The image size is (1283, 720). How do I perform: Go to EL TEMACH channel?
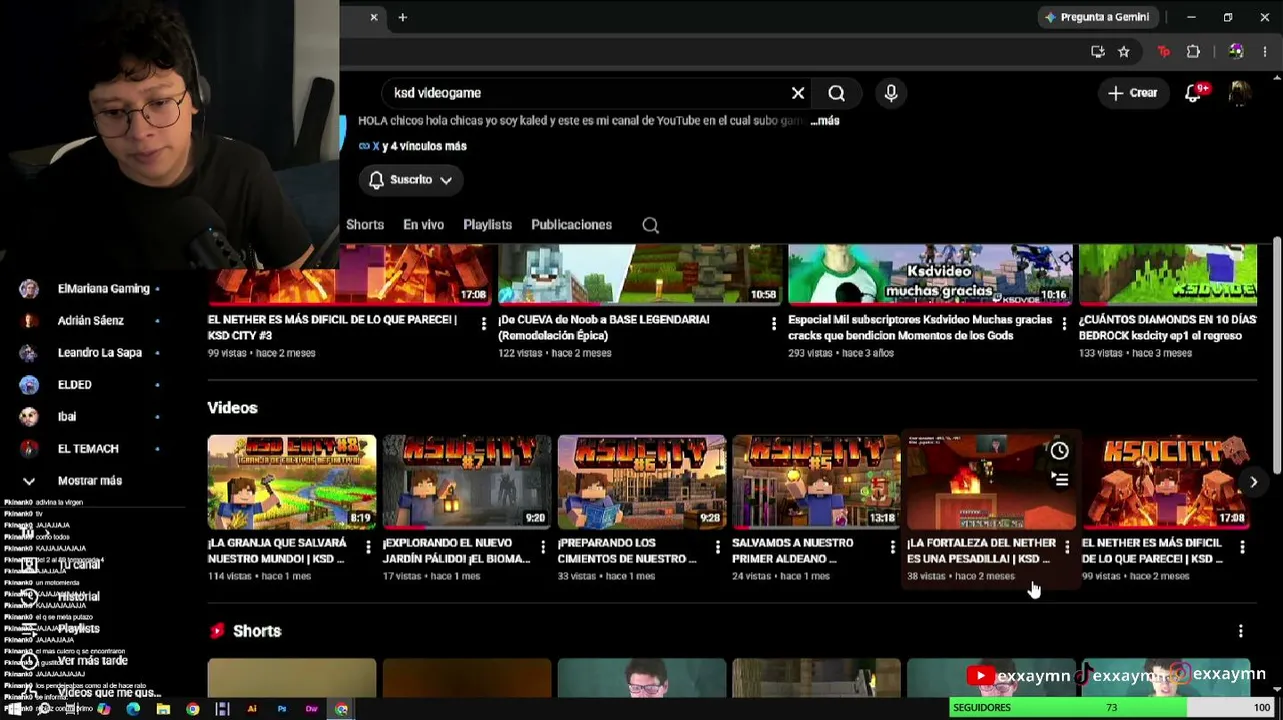90,449
